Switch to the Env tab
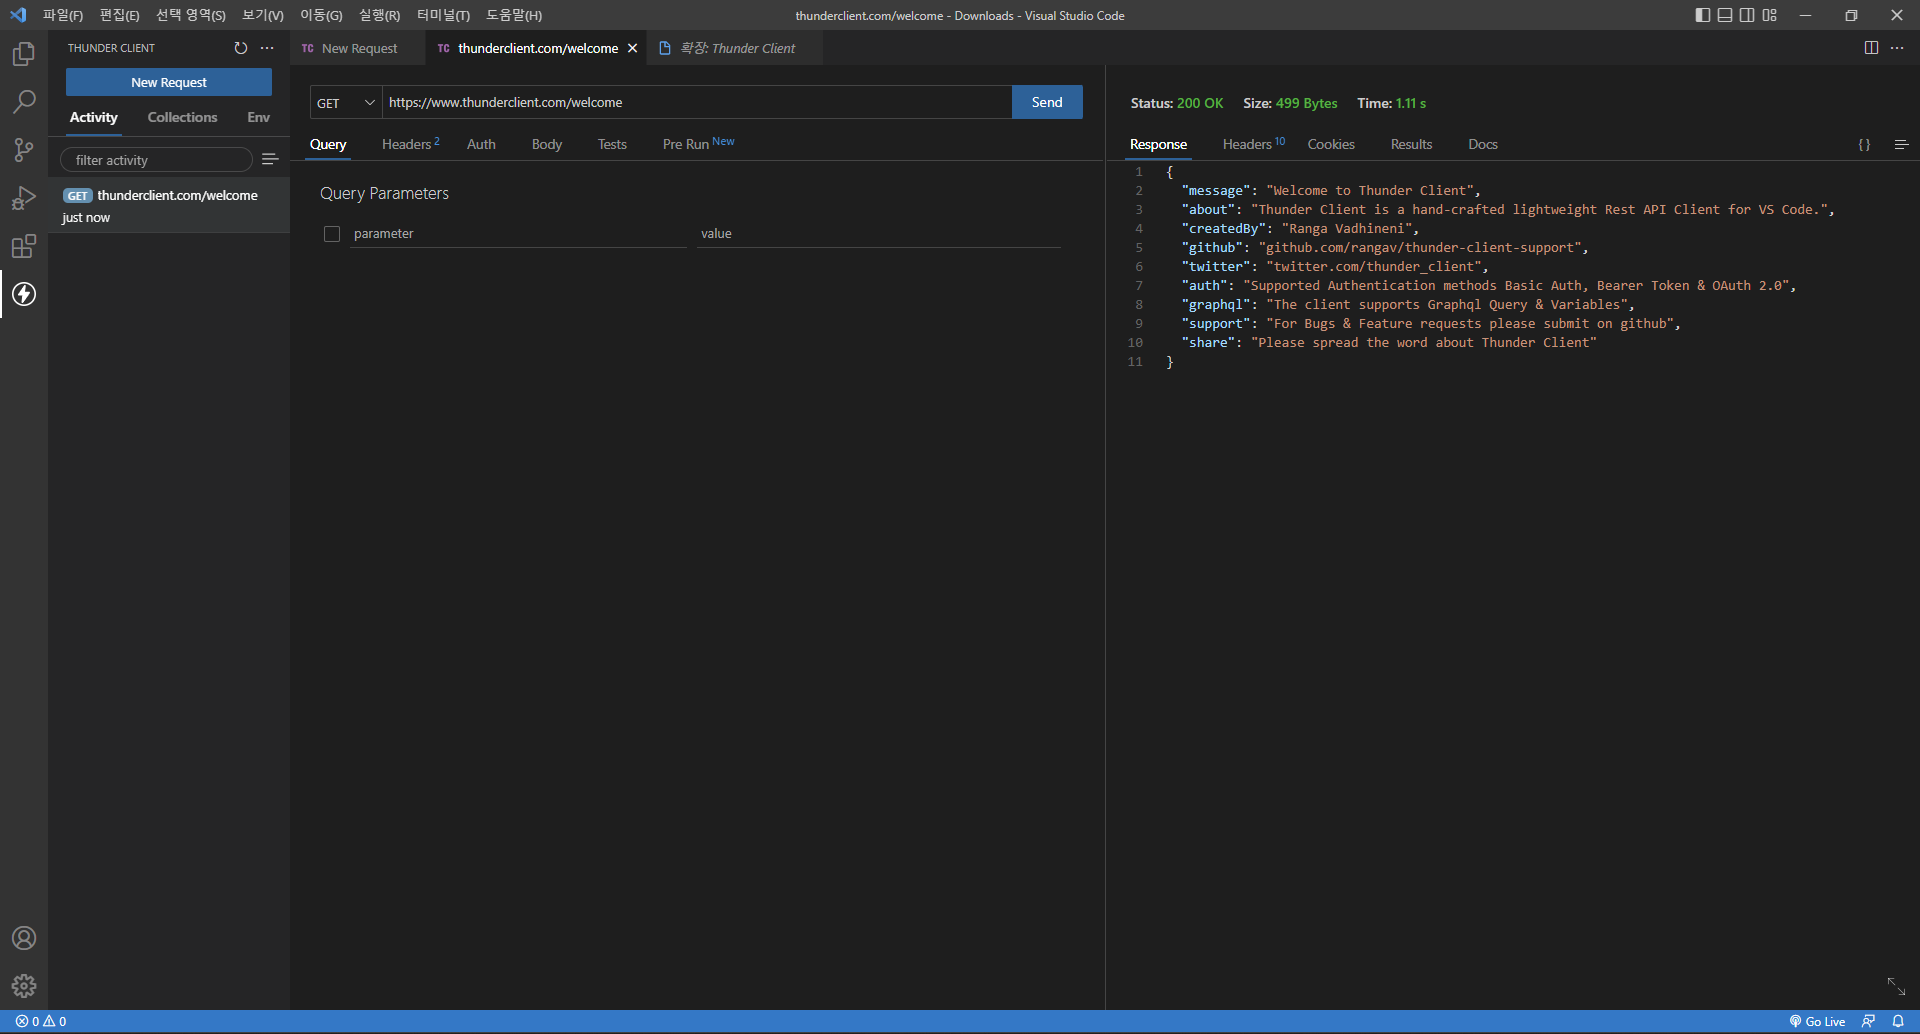Viewport: 1920px width, 1034px height. 258,117
